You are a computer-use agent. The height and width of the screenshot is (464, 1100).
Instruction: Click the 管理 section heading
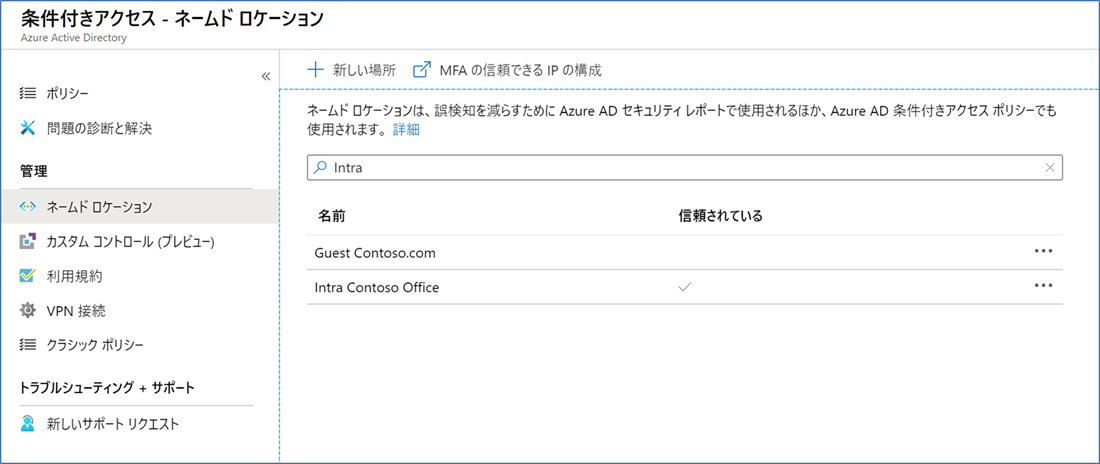click(33, 170)
